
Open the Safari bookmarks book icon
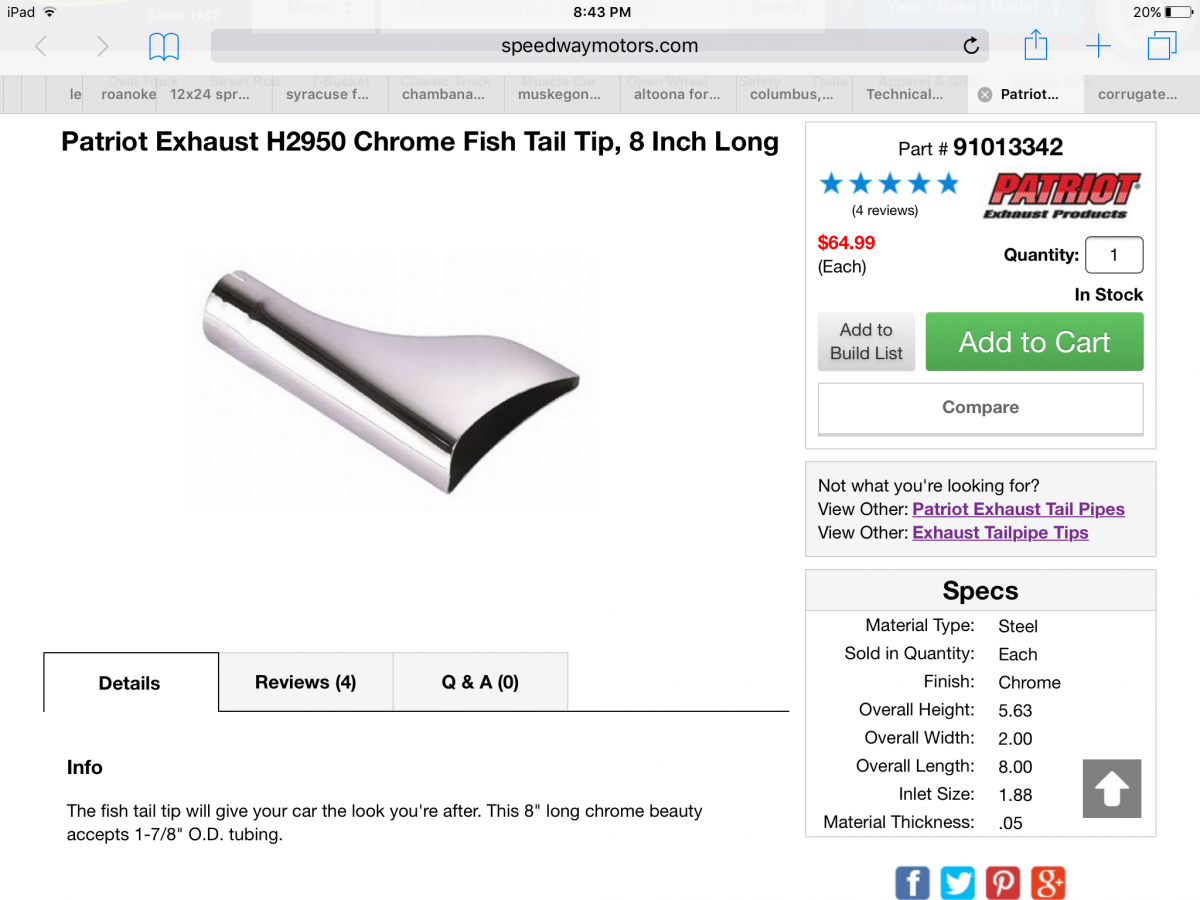click(164, 46)
